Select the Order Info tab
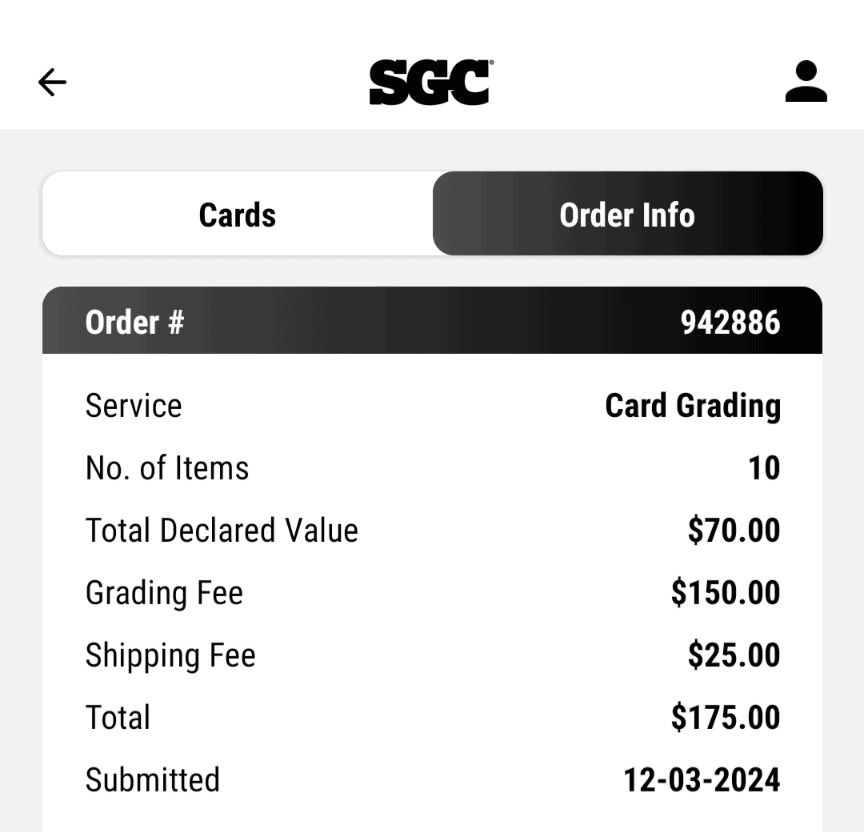The image size is (864, 832). (x=627, y=214)
